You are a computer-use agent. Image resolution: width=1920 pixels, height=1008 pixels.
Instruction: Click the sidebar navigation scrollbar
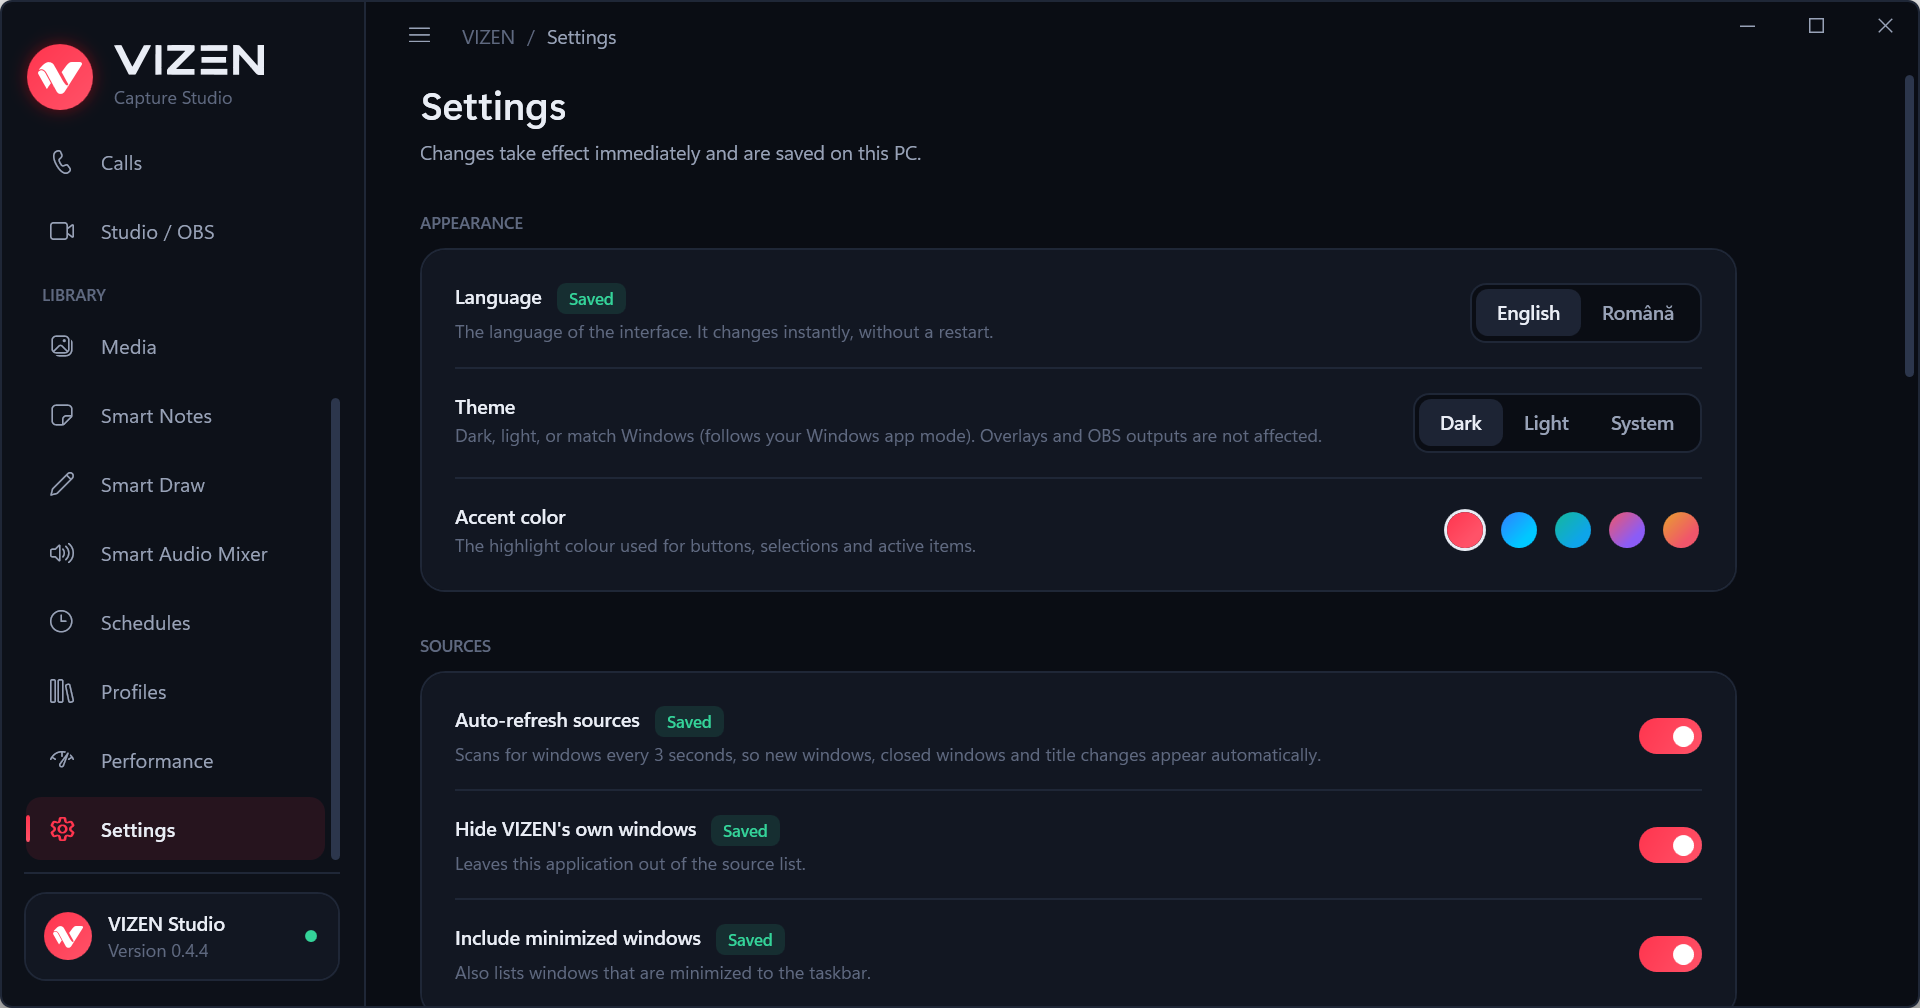(335, 628)
